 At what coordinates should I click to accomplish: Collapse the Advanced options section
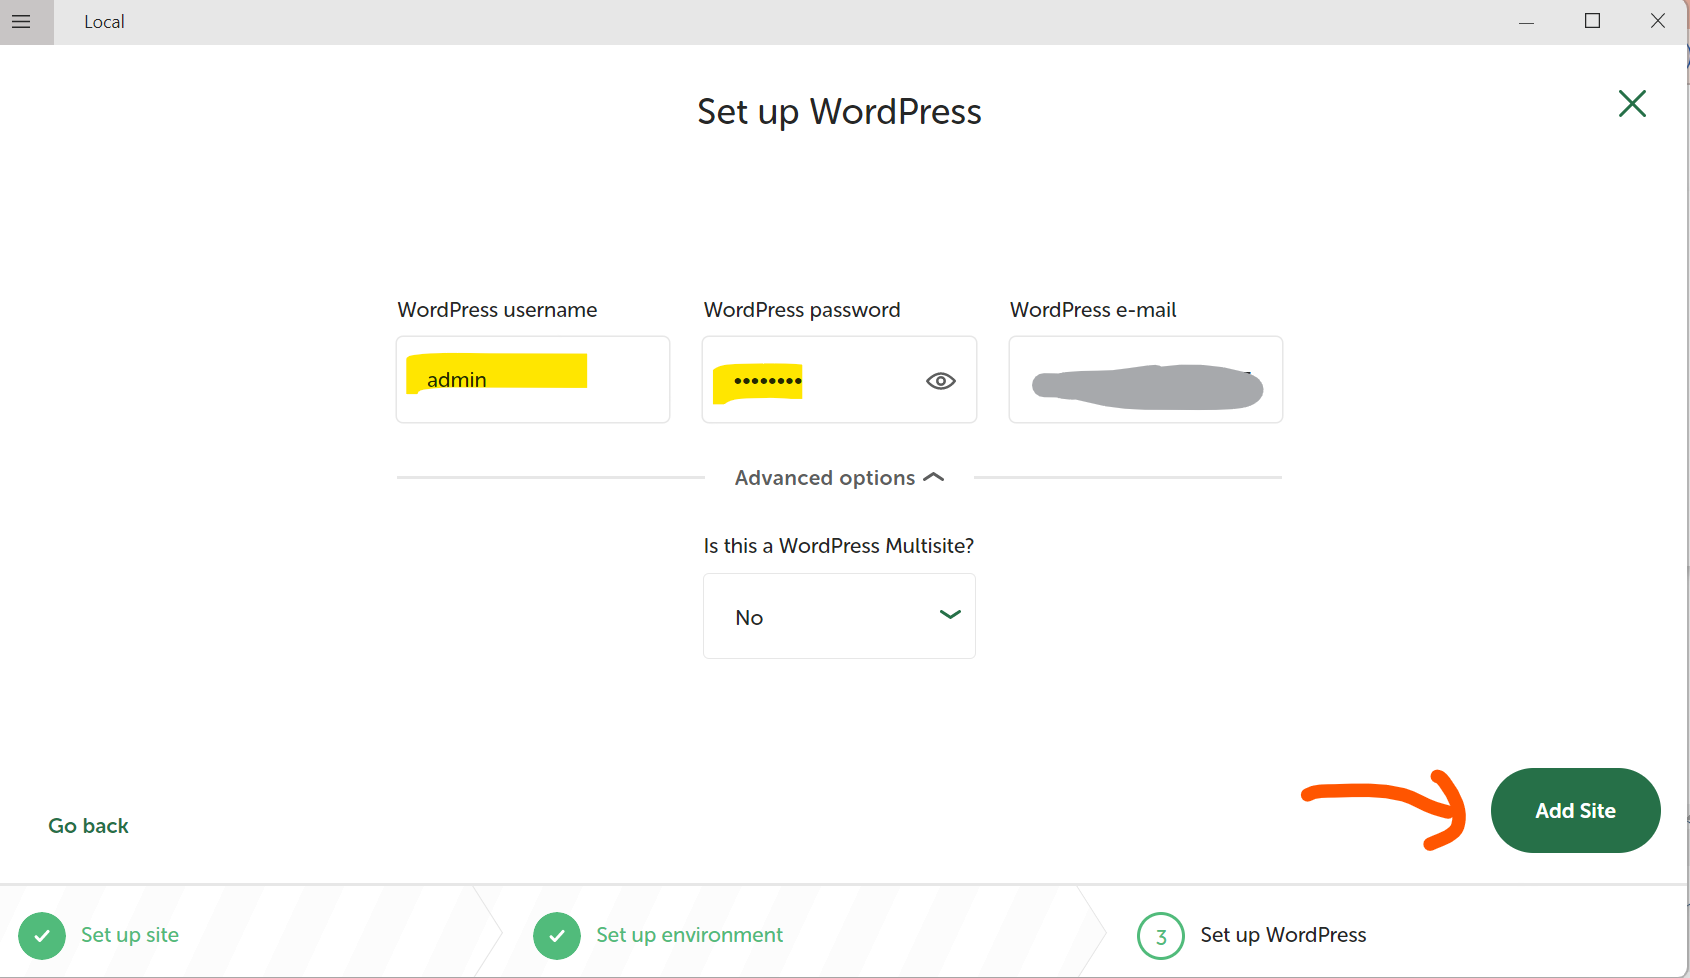pos(839,478)
